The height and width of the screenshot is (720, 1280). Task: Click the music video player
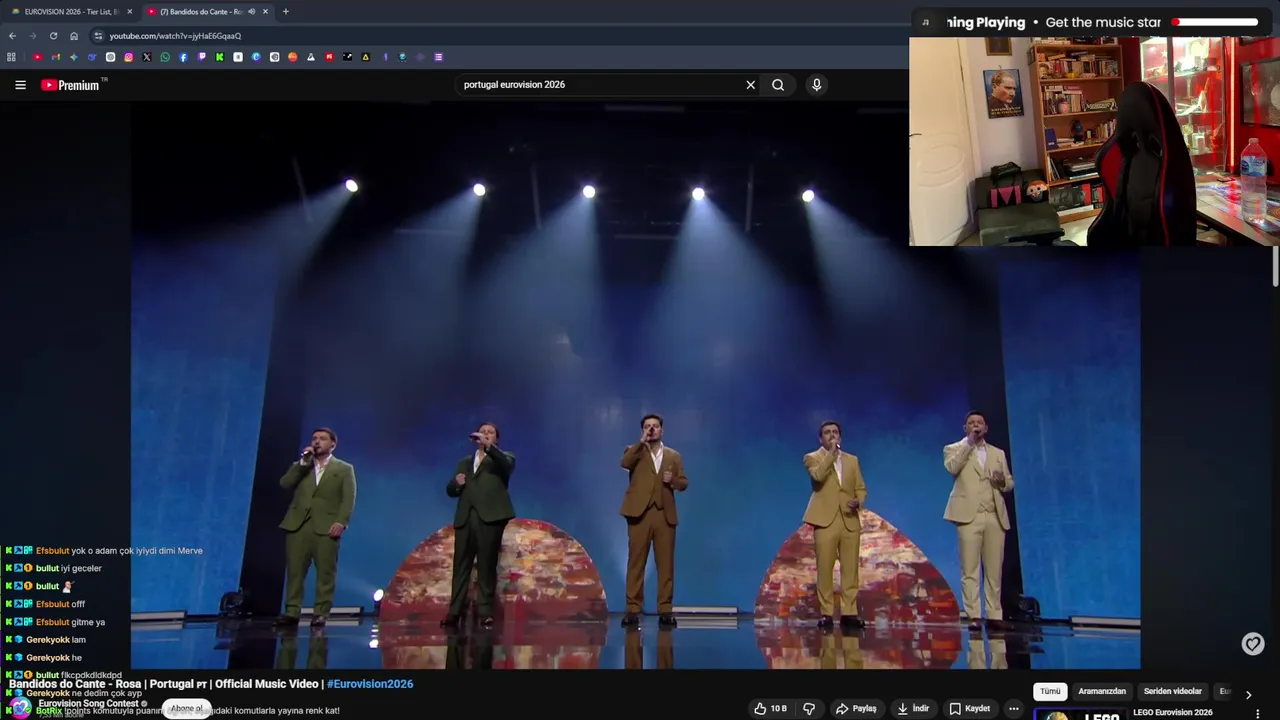click(x=635, y=385)
